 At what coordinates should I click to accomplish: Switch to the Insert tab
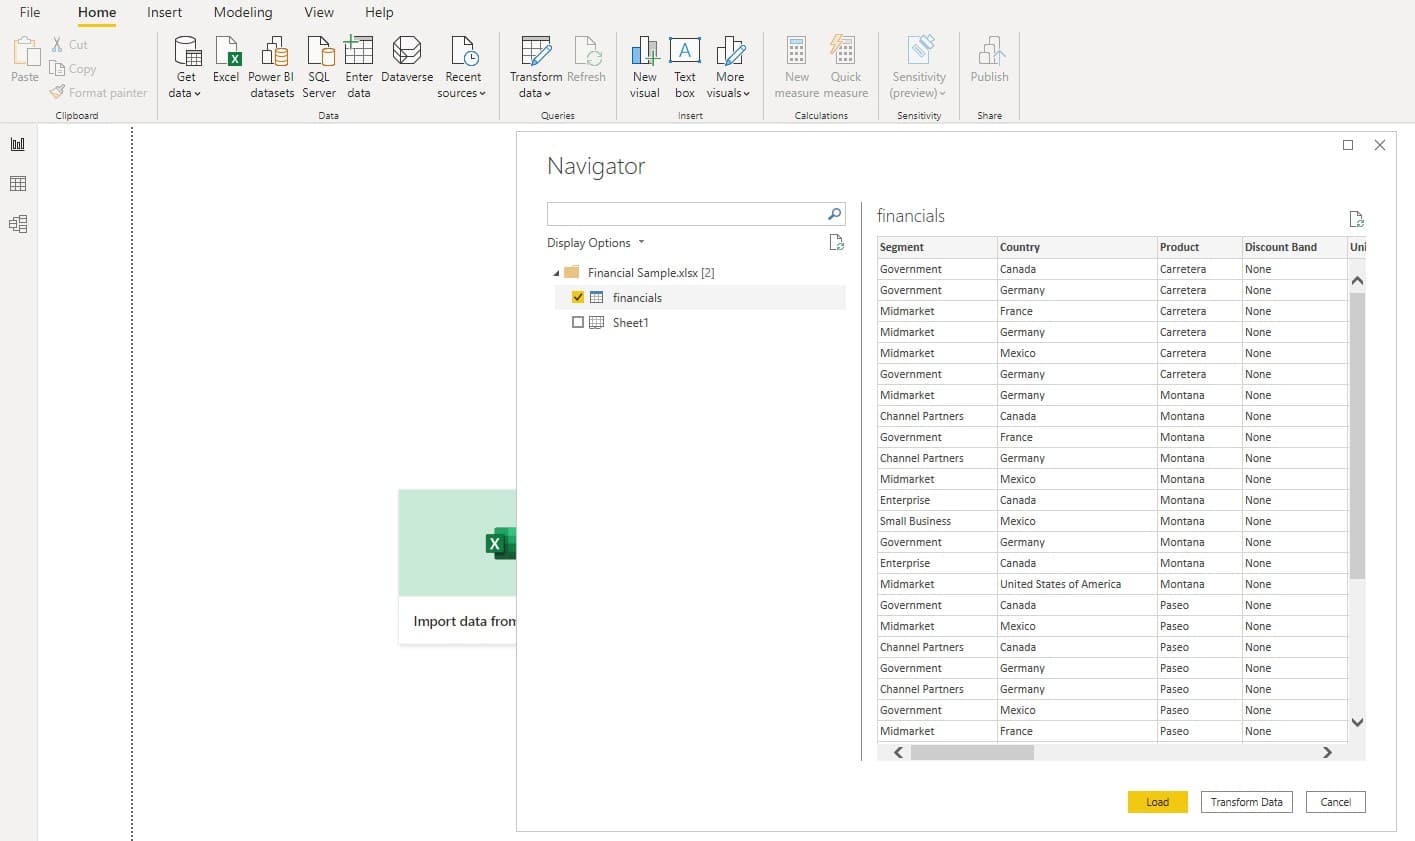164,12
